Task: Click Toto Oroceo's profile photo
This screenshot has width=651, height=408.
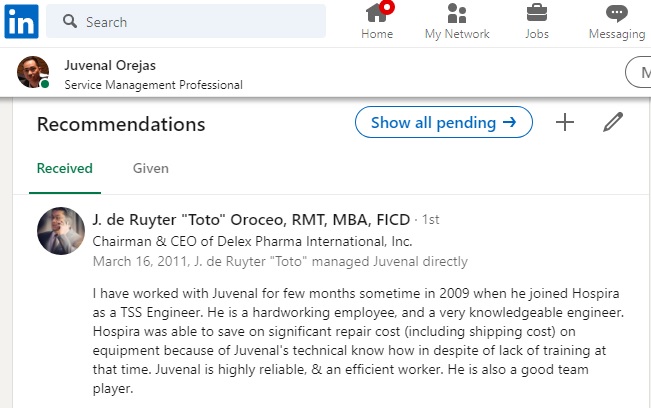Action: pyautogui.click(x=61, y=232)
